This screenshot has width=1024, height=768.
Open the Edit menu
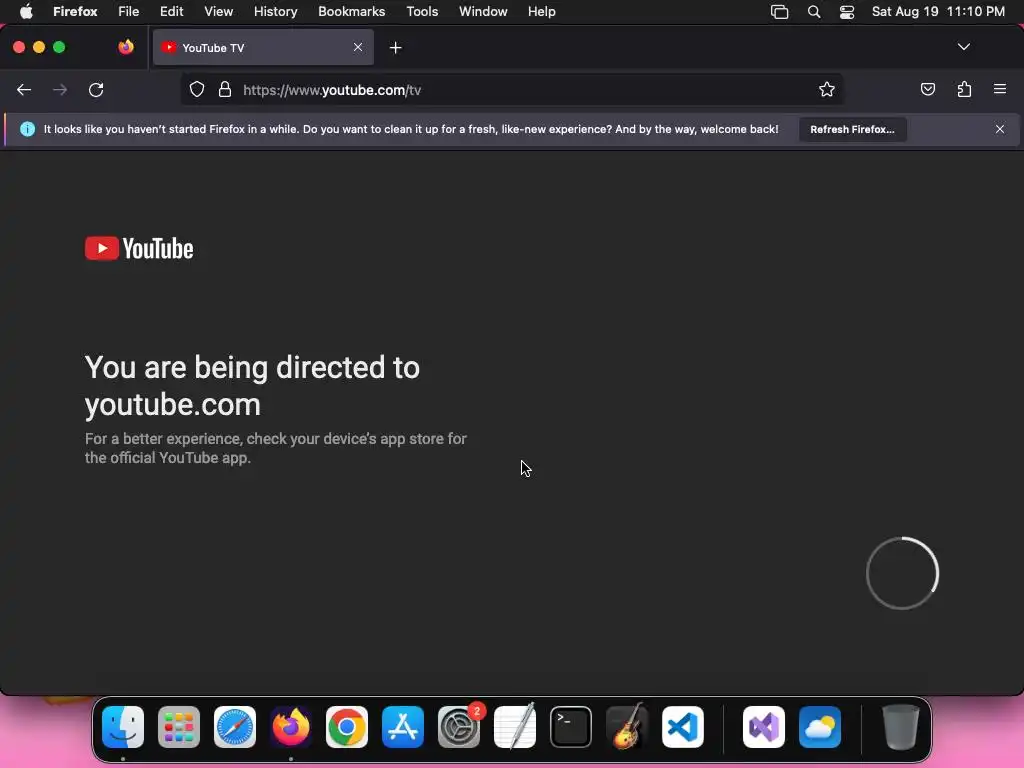coord(171,12)
